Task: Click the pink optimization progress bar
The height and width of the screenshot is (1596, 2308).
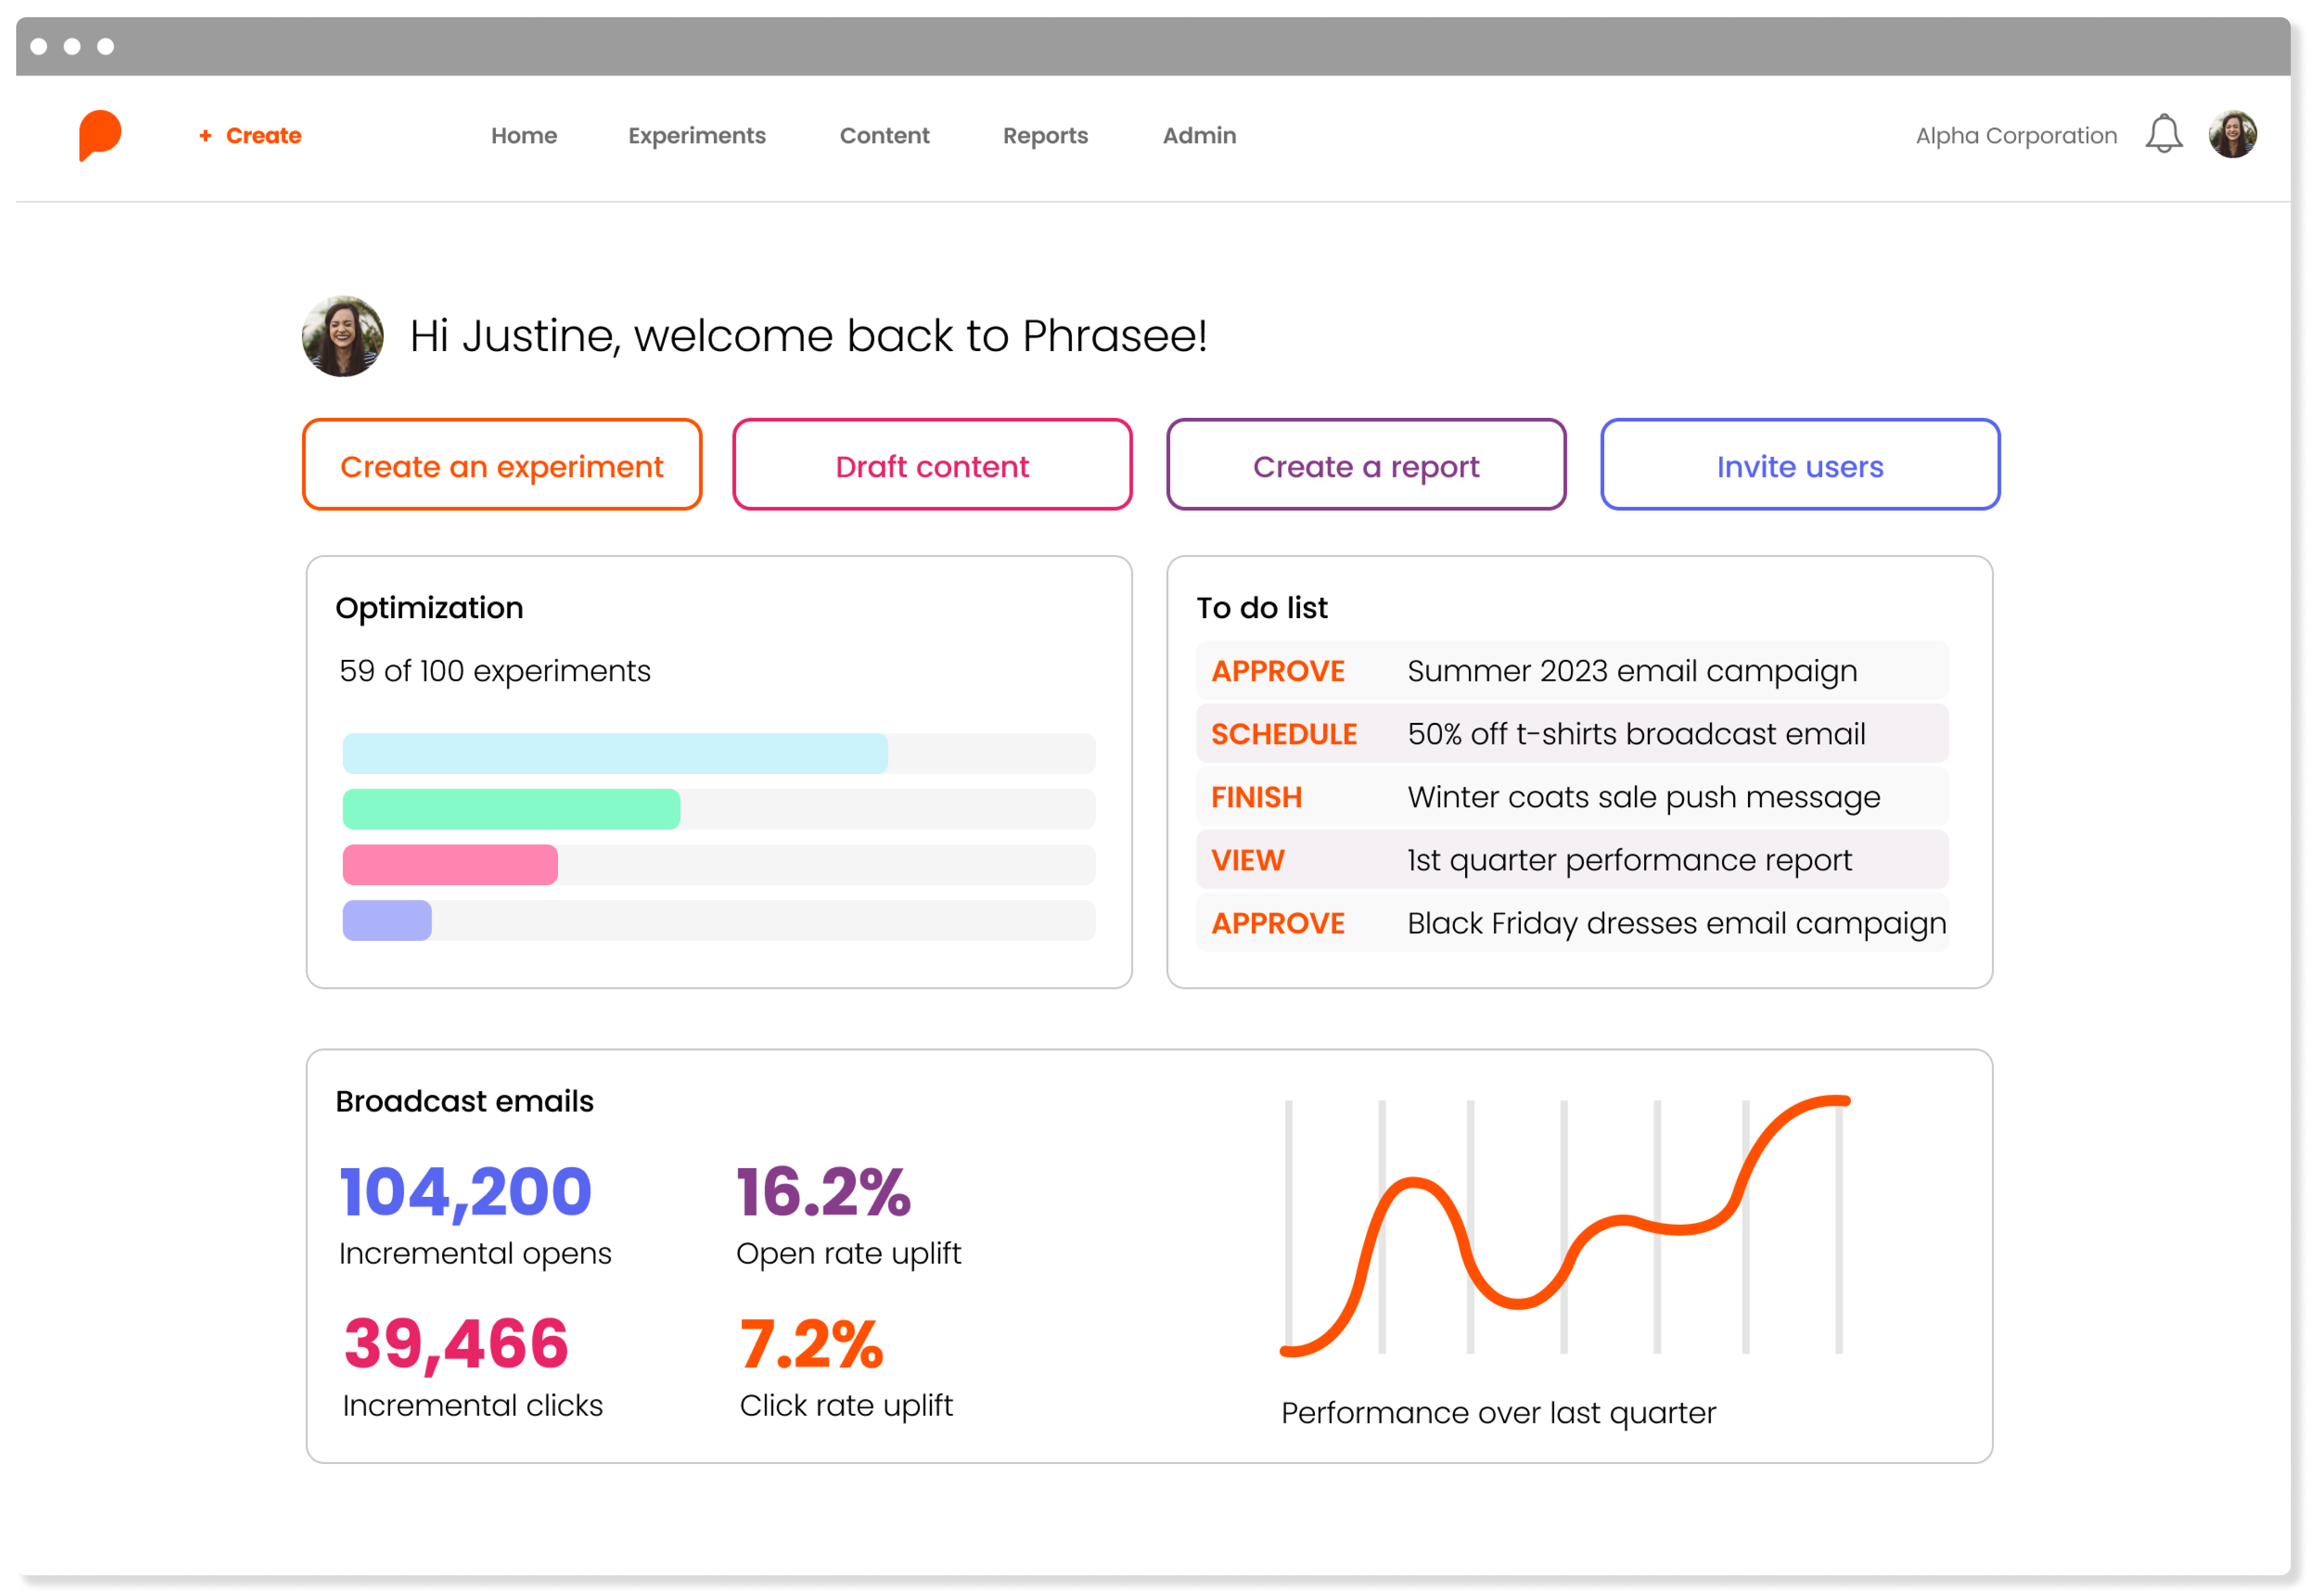Action: 450,865
